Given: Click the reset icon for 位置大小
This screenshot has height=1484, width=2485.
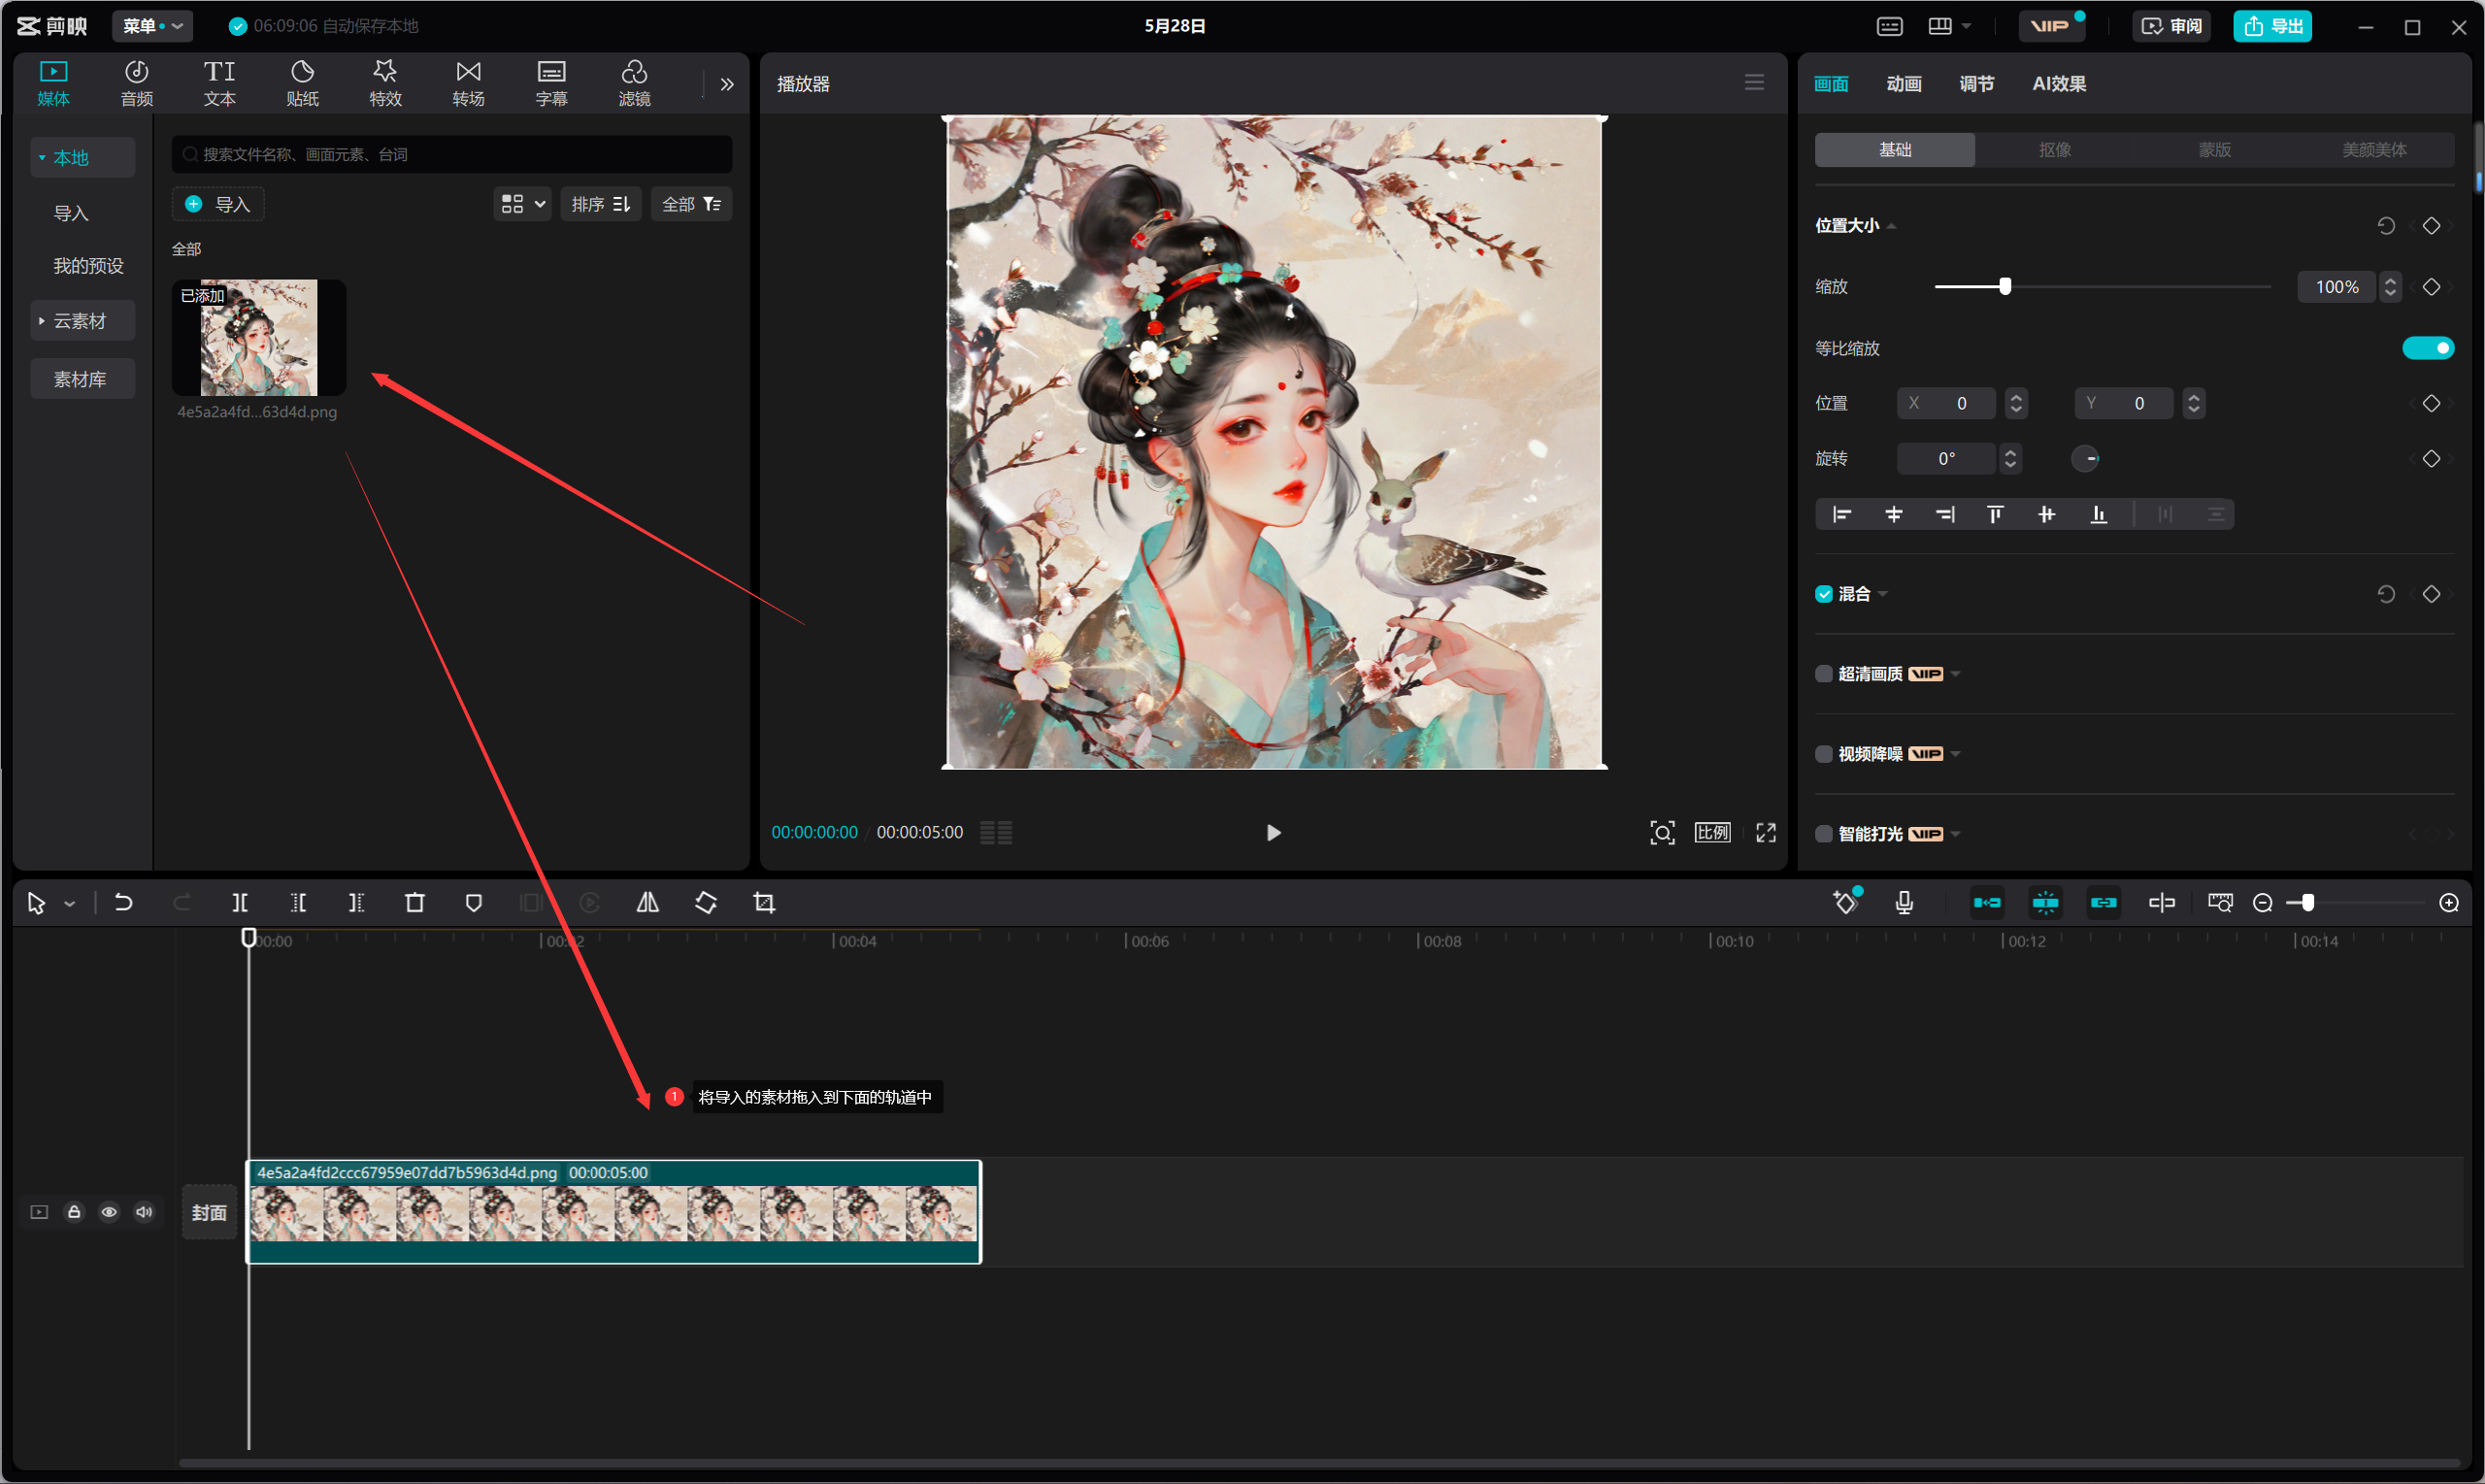Looking at the screenshot, I should tap(2385, 225).
